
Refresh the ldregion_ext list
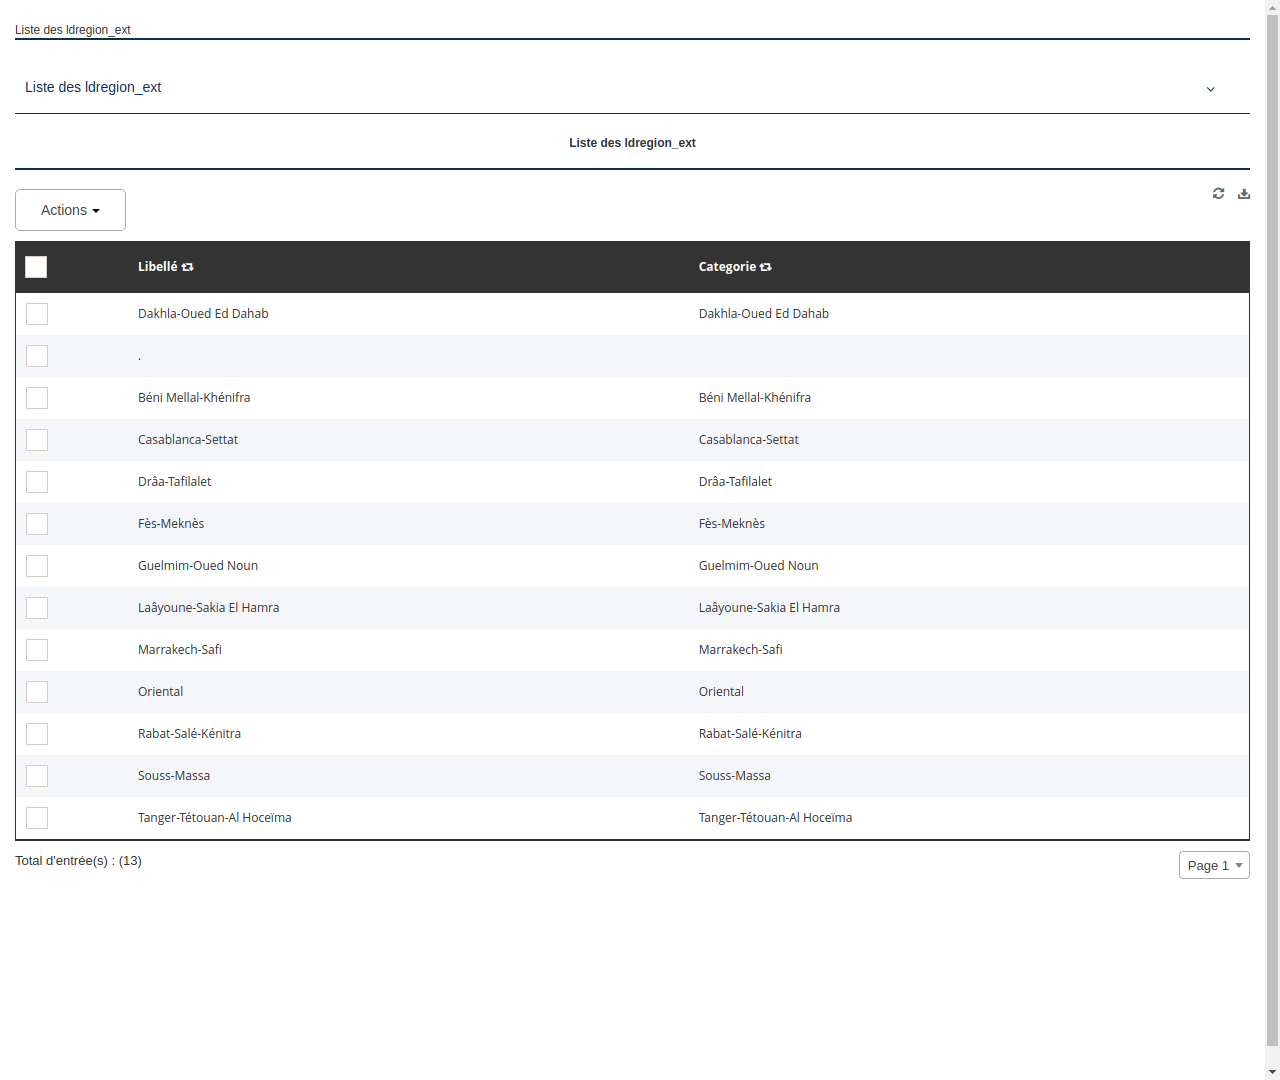pyautogui.click(x=1218, y=193)
